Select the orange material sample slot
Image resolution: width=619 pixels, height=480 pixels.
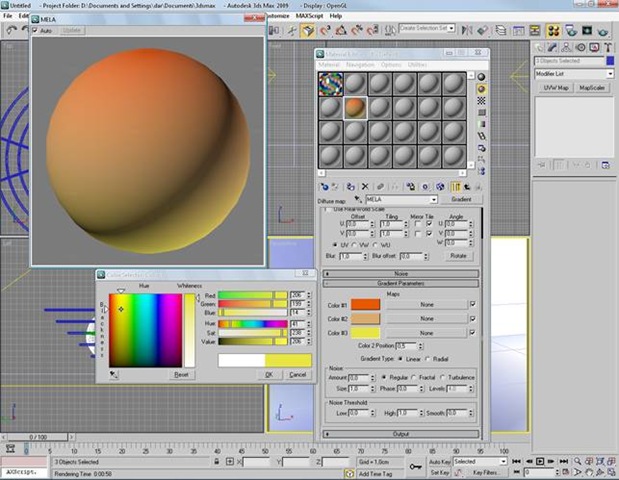356,106
